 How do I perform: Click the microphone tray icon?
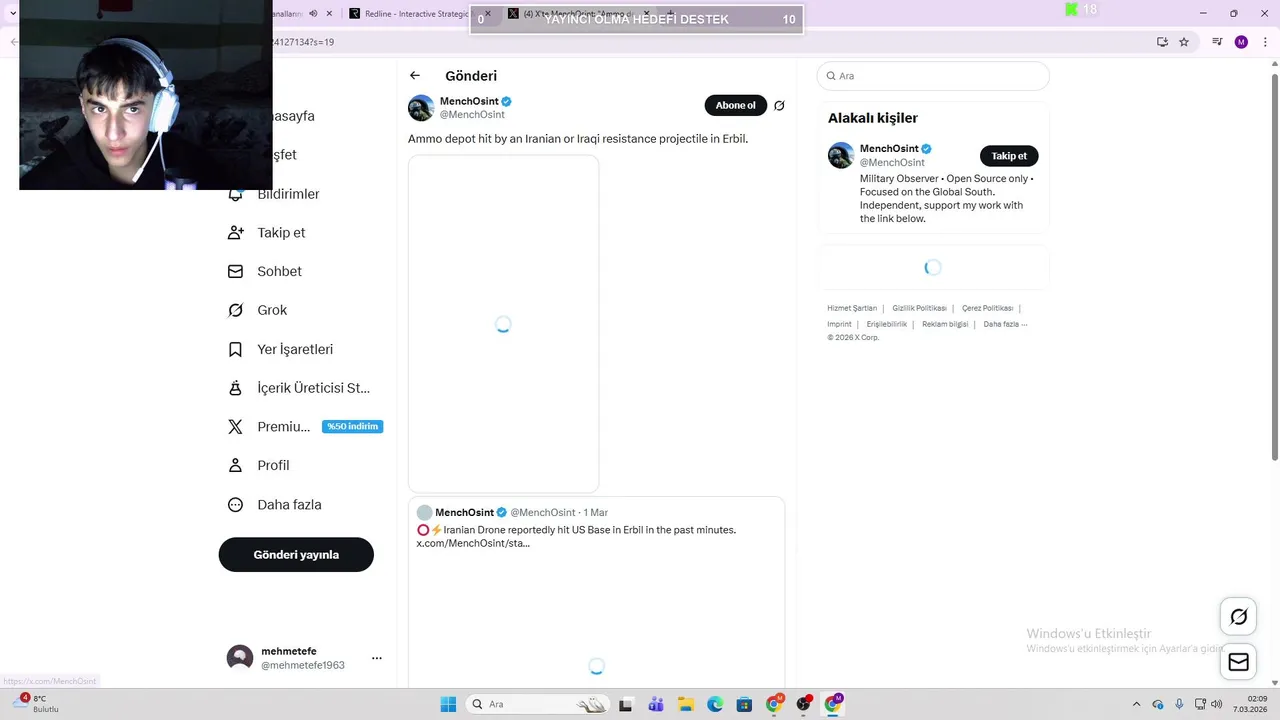point(1179,704)
